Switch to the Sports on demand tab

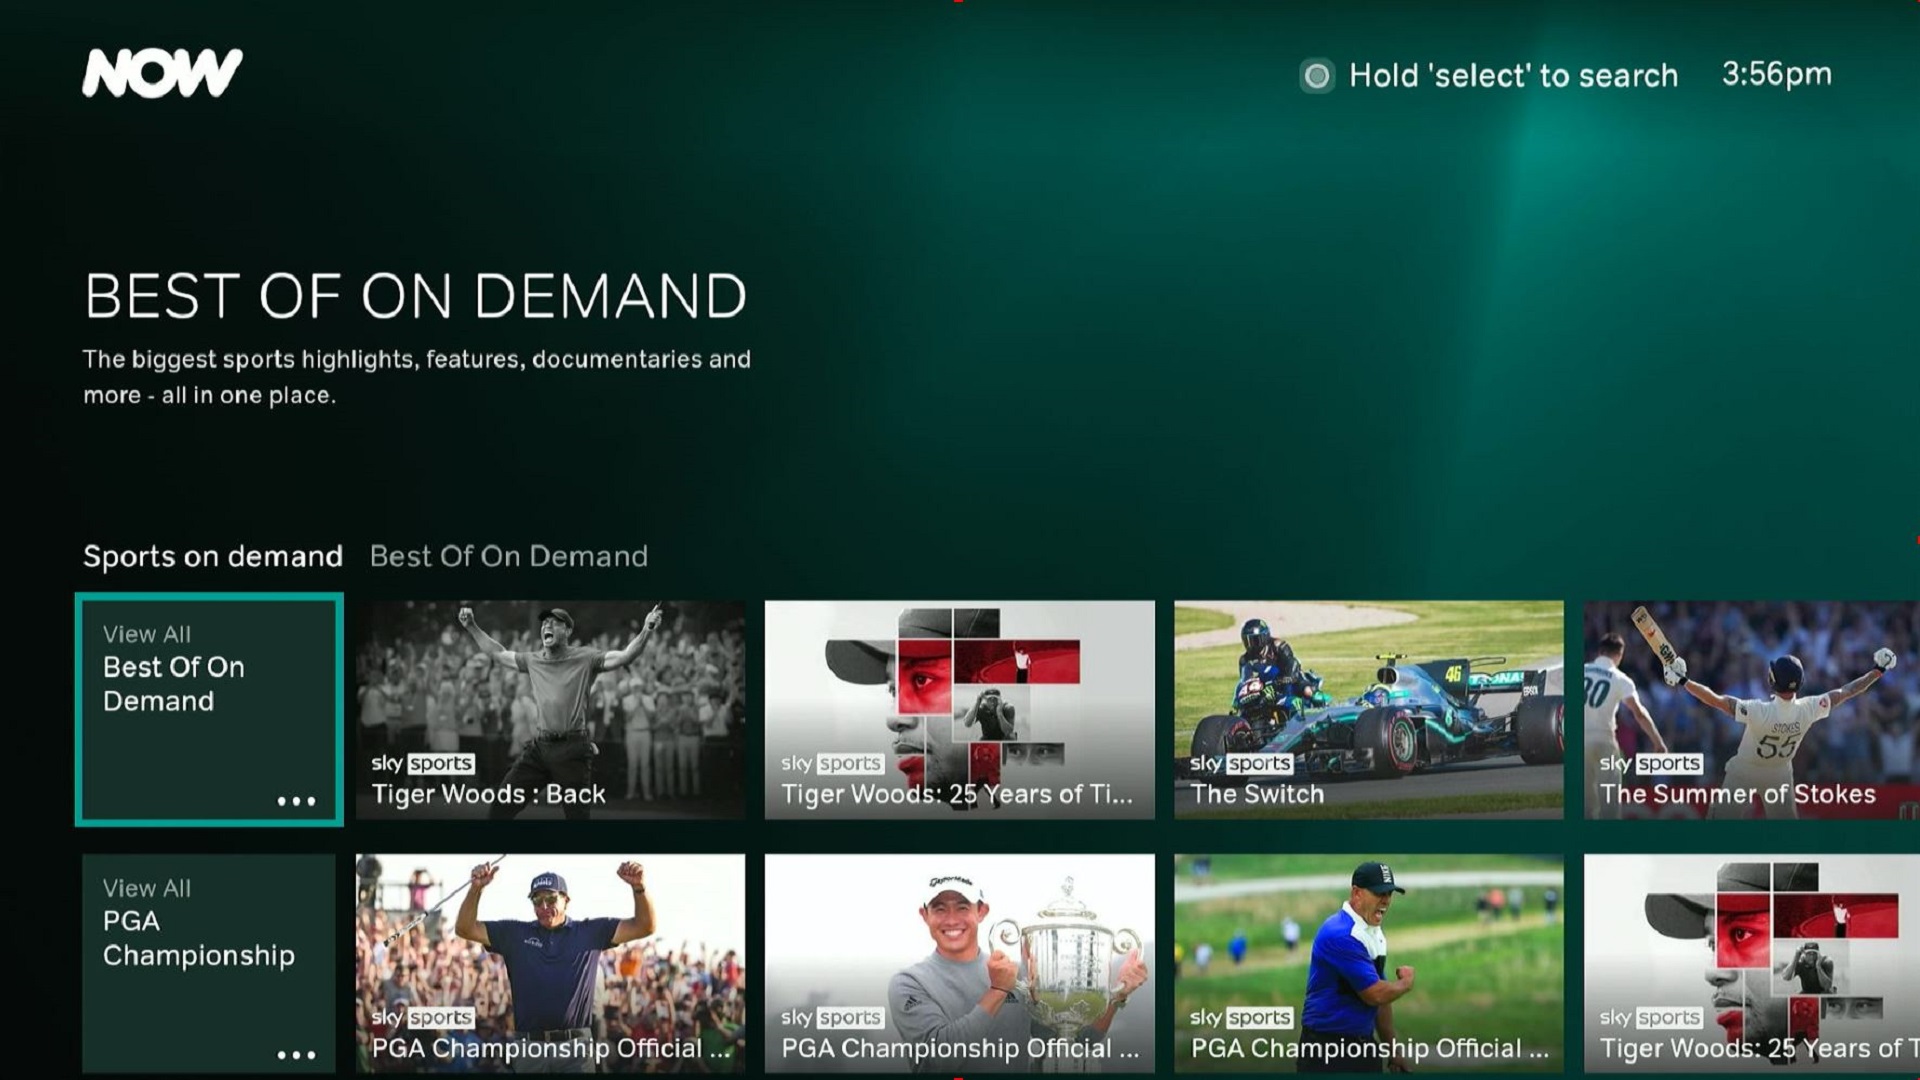coord(213,556)
